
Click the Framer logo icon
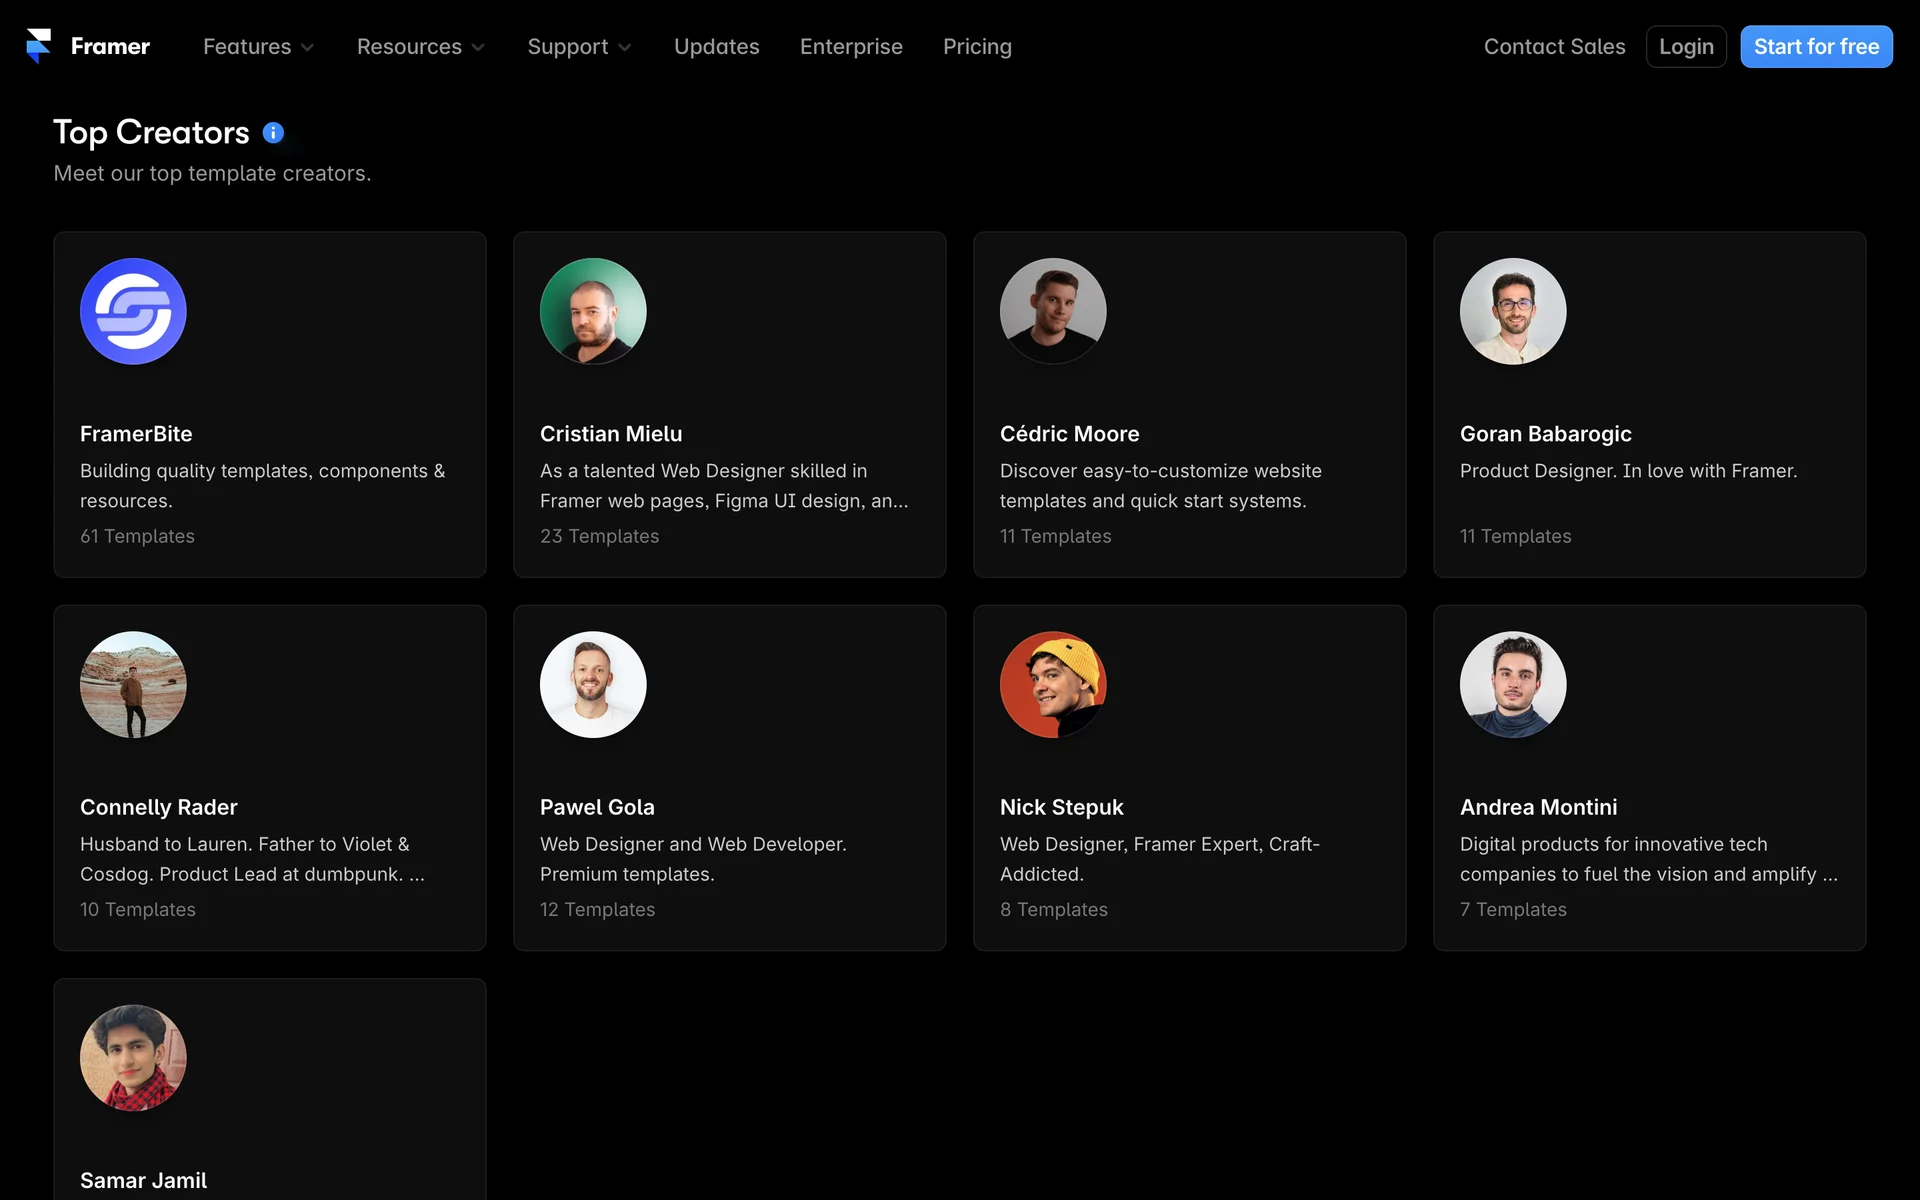(x=39, y=46)
